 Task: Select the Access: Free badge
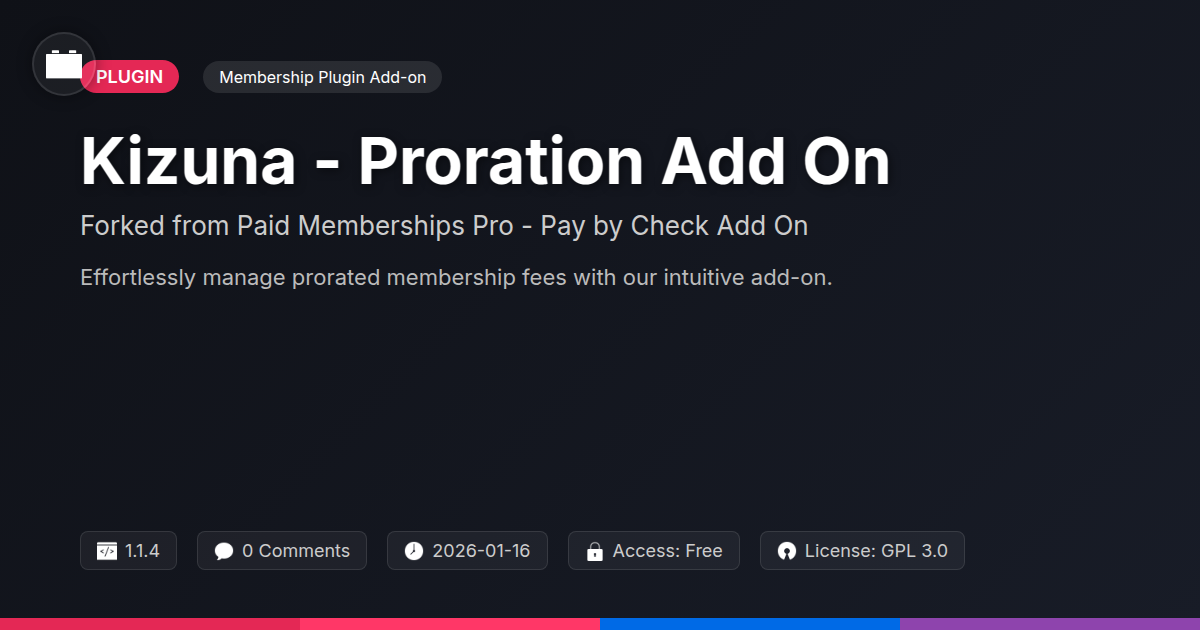654,551
